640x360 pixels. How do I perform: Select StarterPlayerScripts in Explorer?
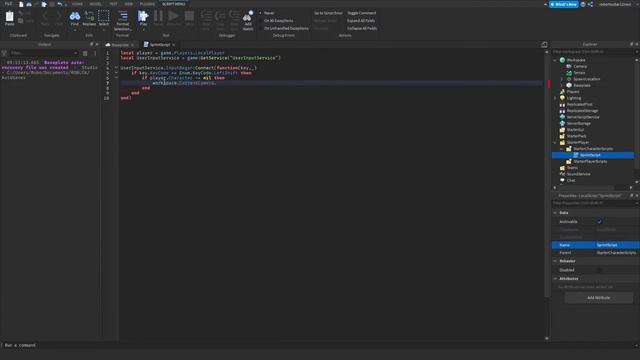(590, 162)
